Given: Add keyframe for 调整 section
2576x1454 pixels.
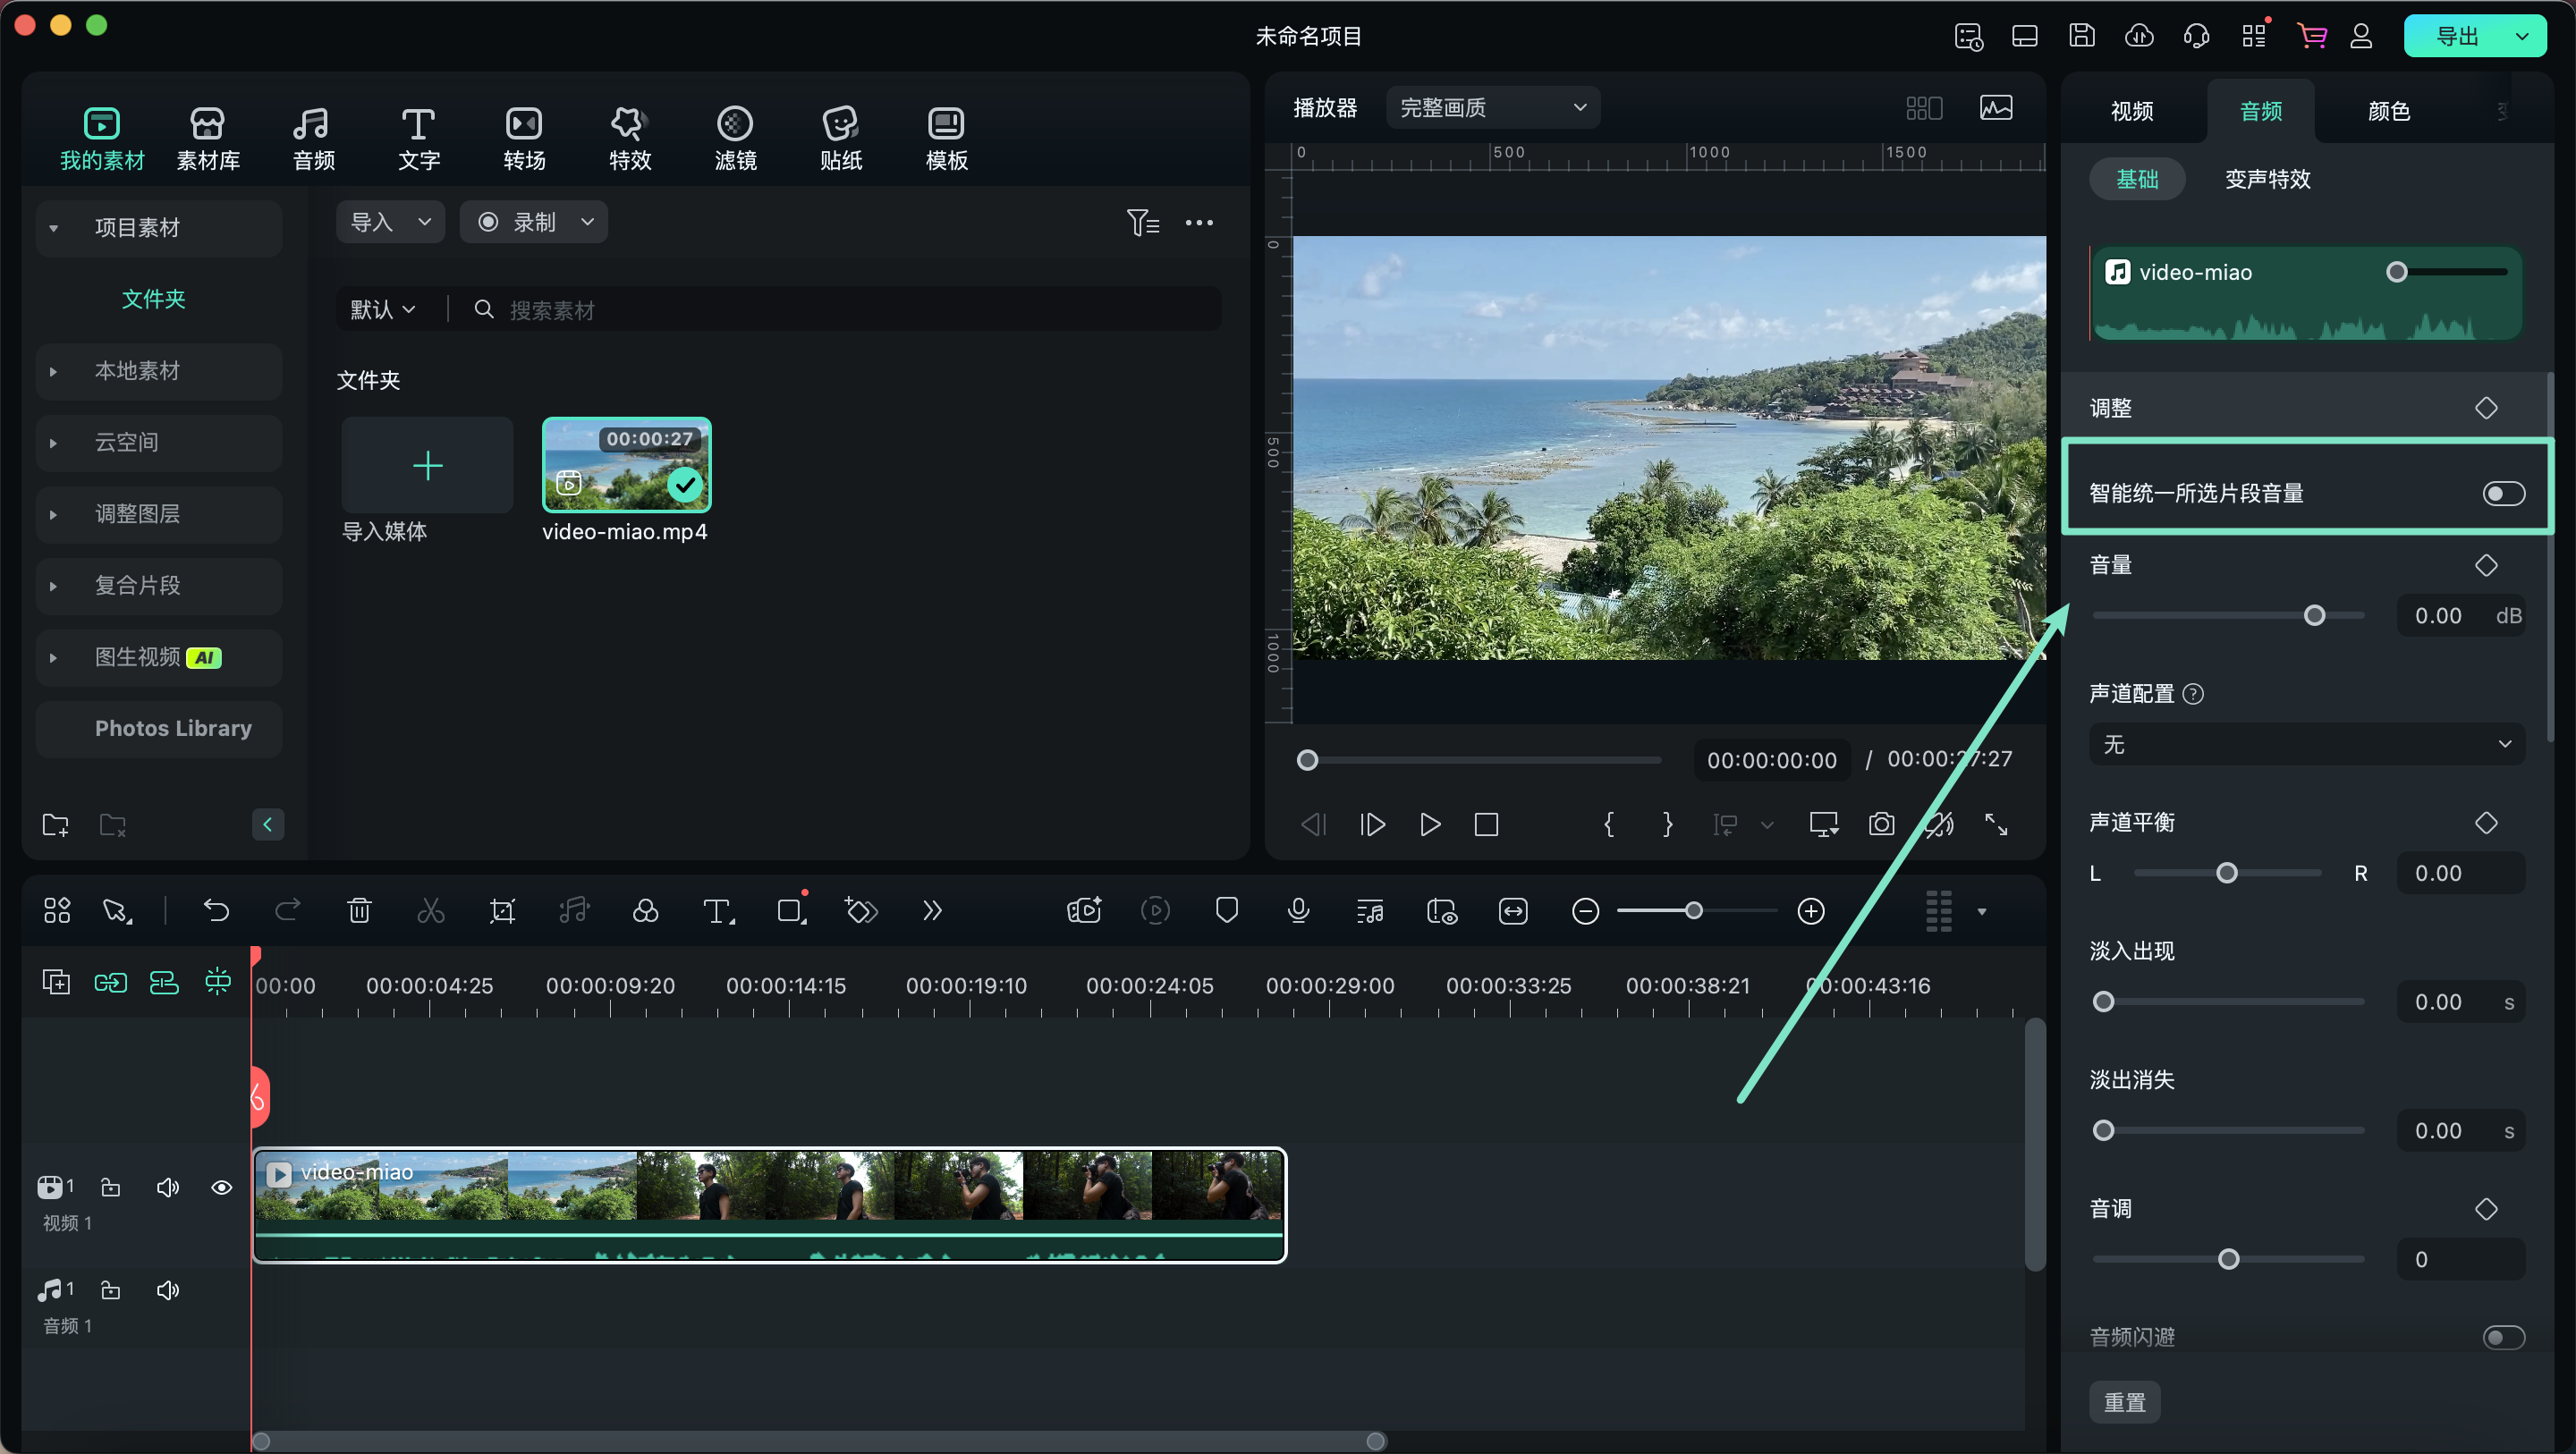Looking at the screenshot, I should [2486, 408].
